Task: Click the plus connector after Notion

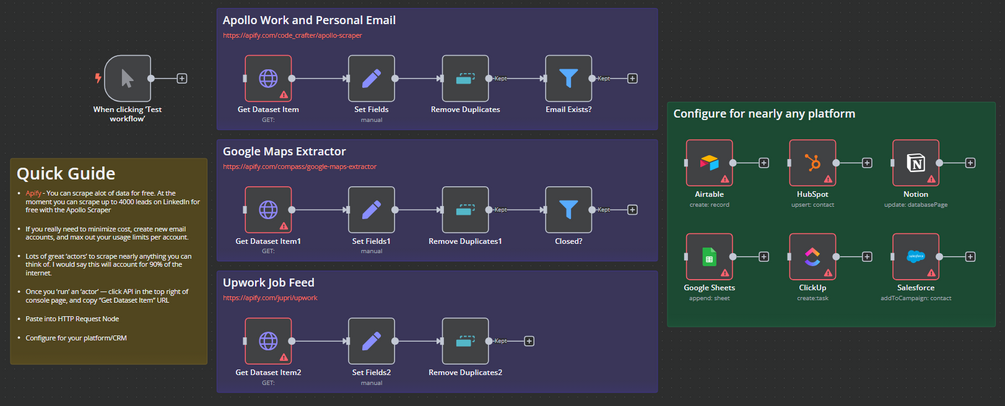Action: [970, 163]
